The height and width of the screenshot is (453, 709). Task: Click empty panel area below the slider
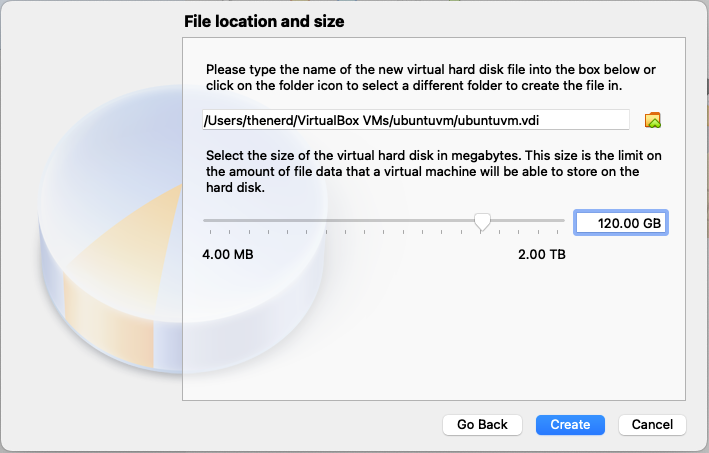coord(432,330)
